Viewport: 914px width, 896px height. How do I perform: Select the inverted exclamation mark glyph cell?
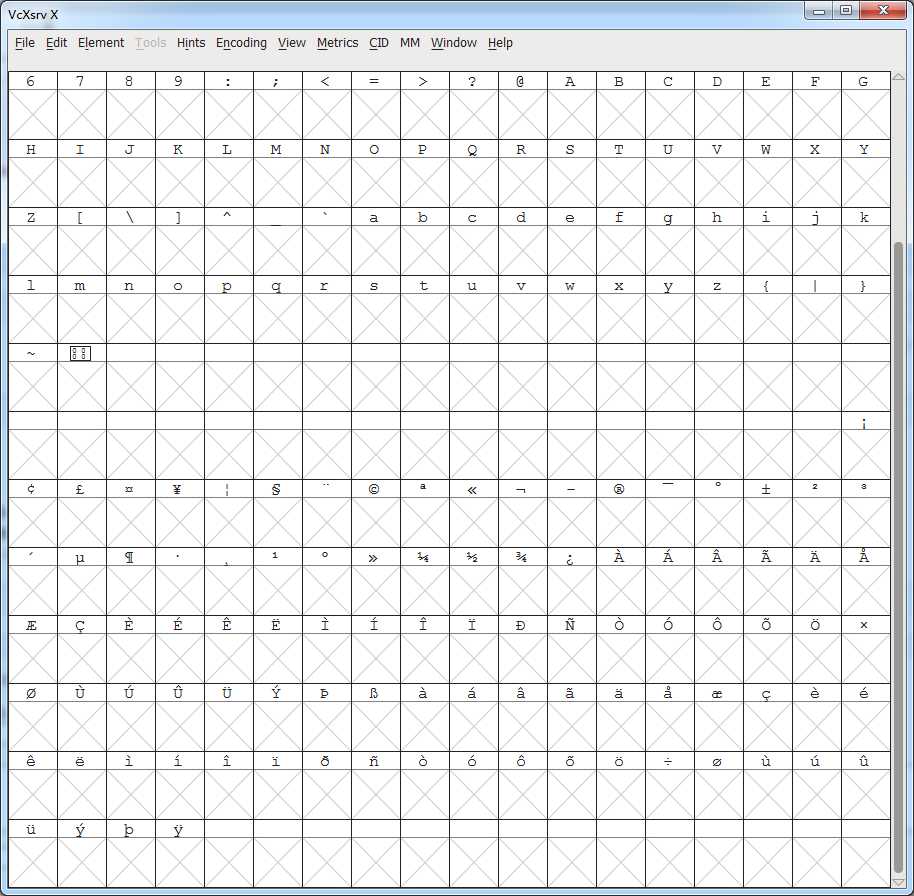866,446
